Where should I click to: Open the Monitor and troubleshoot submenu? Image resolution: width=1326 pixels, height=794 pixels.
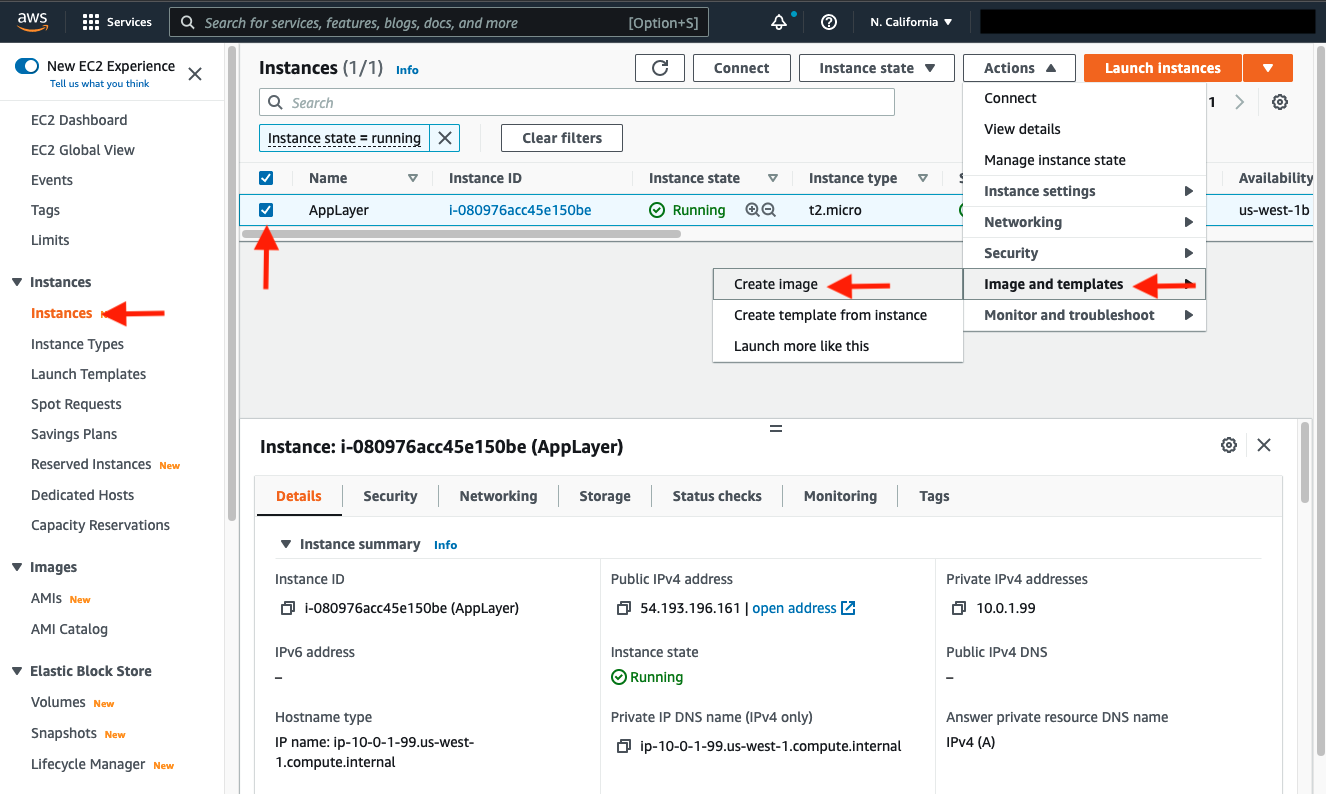point(1084,315)
